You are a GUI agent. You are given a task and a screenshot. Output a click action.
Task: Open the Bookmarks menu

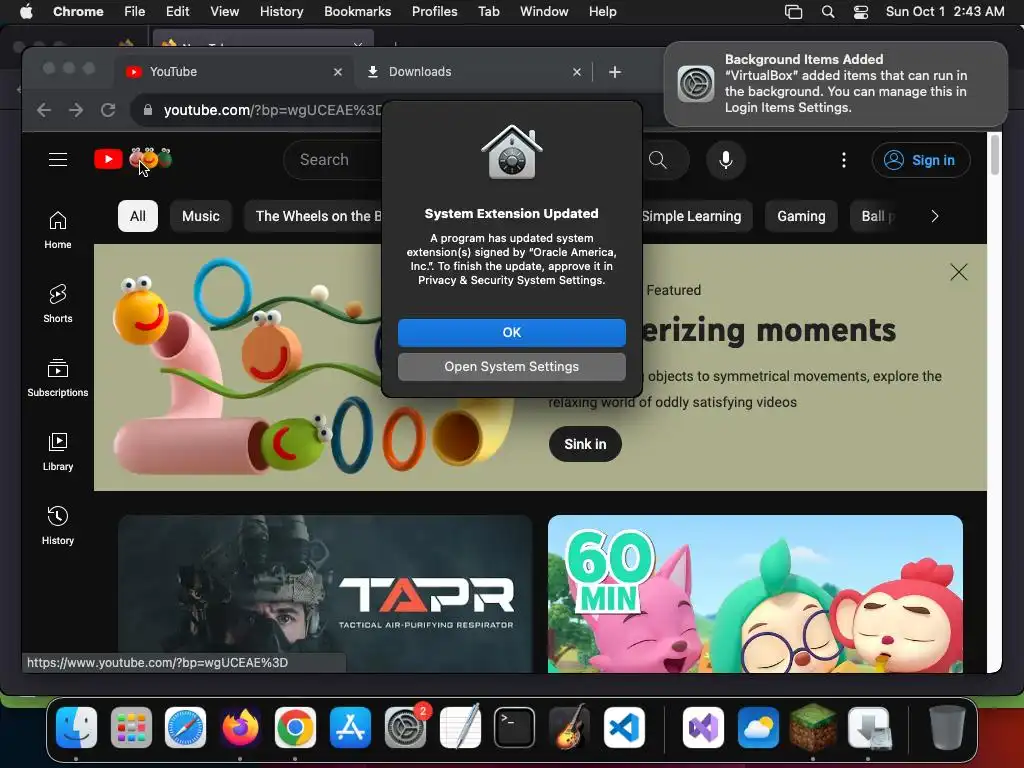(357, 12)
